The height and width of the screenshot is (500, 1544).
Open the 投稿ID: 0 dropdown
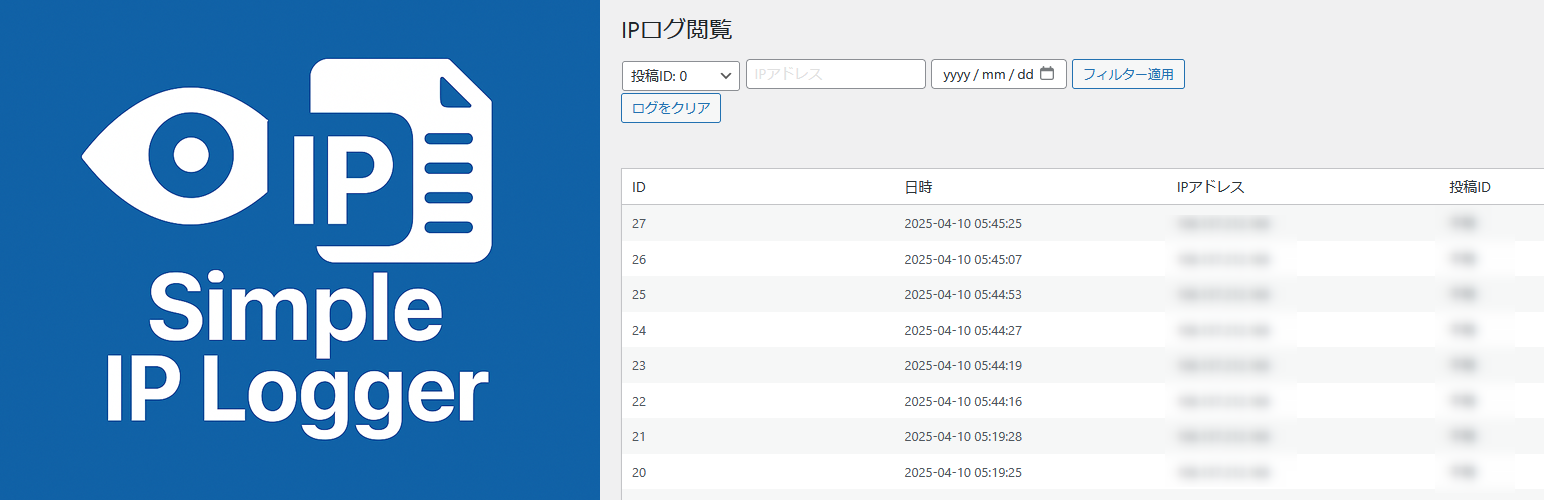click(x=680, y=75)
